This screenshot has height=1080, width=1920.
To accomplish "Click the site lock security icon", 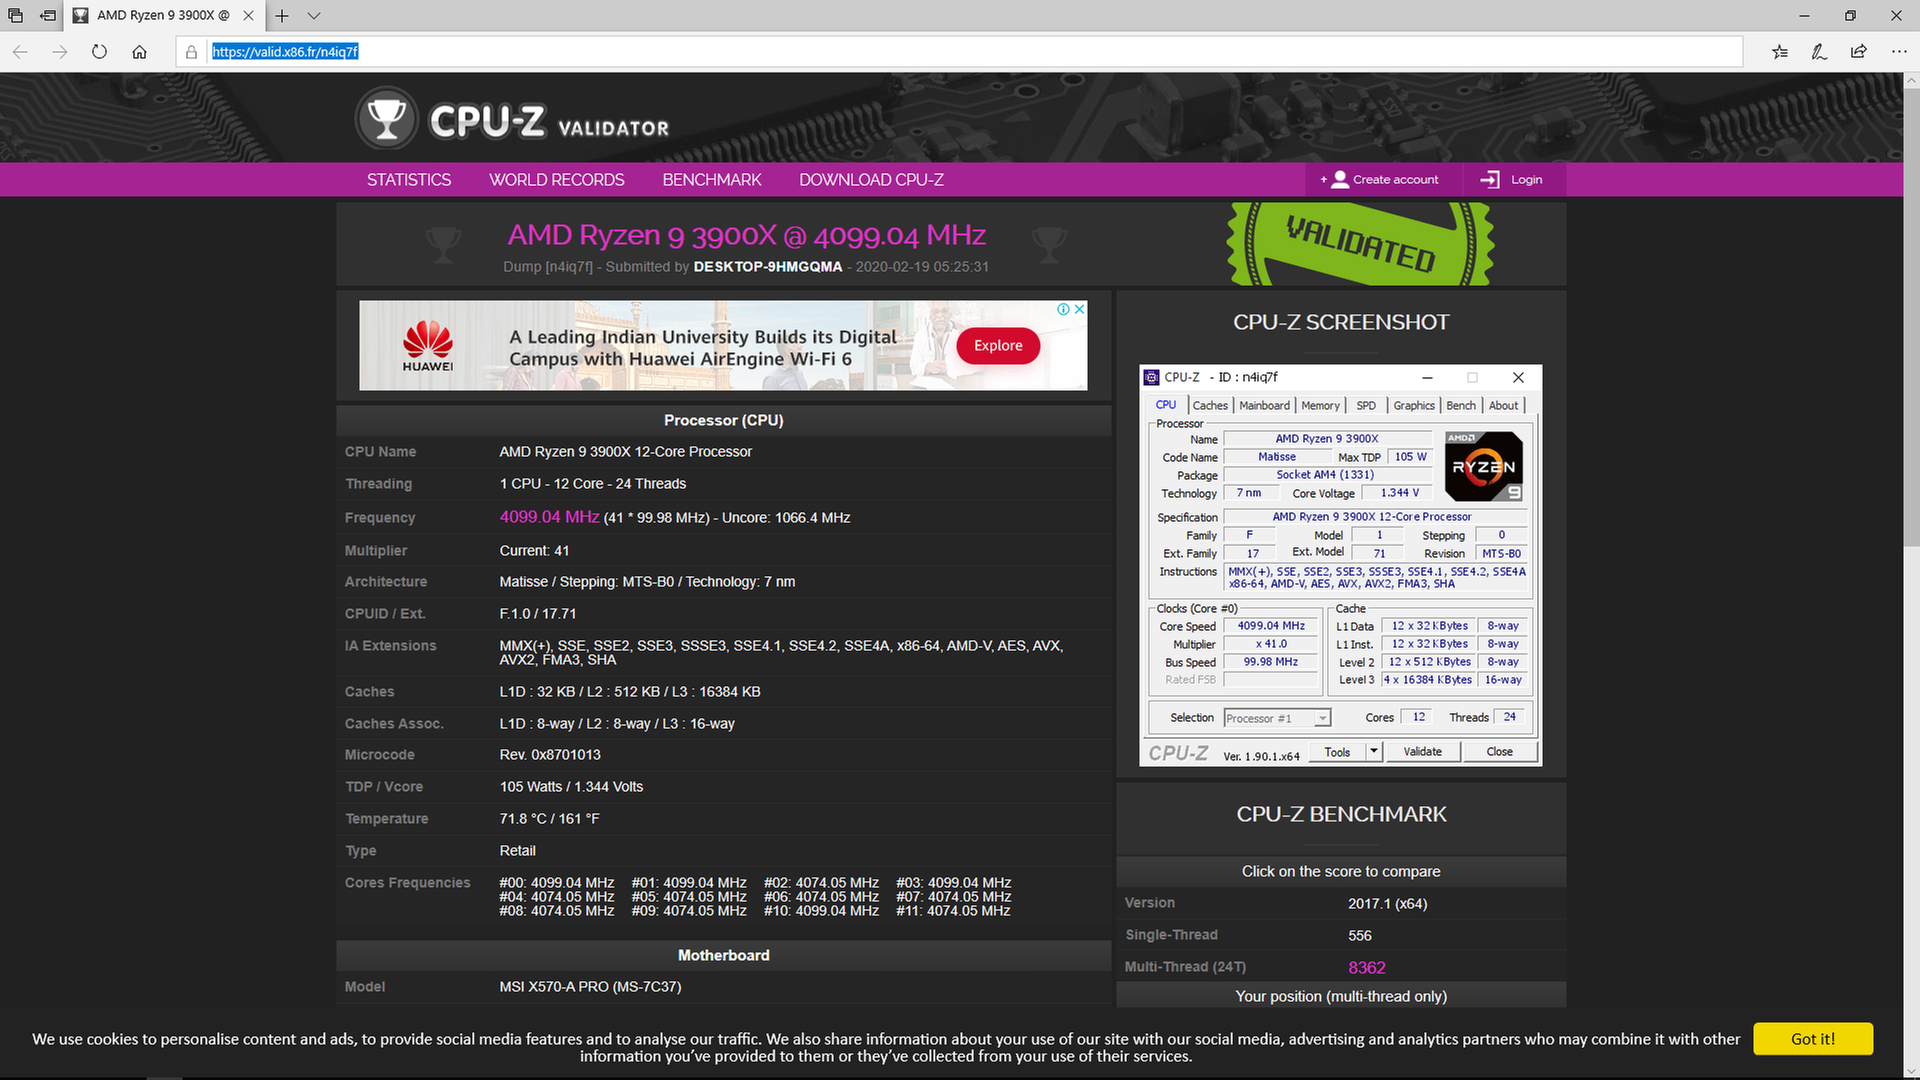I will [191, 52].
